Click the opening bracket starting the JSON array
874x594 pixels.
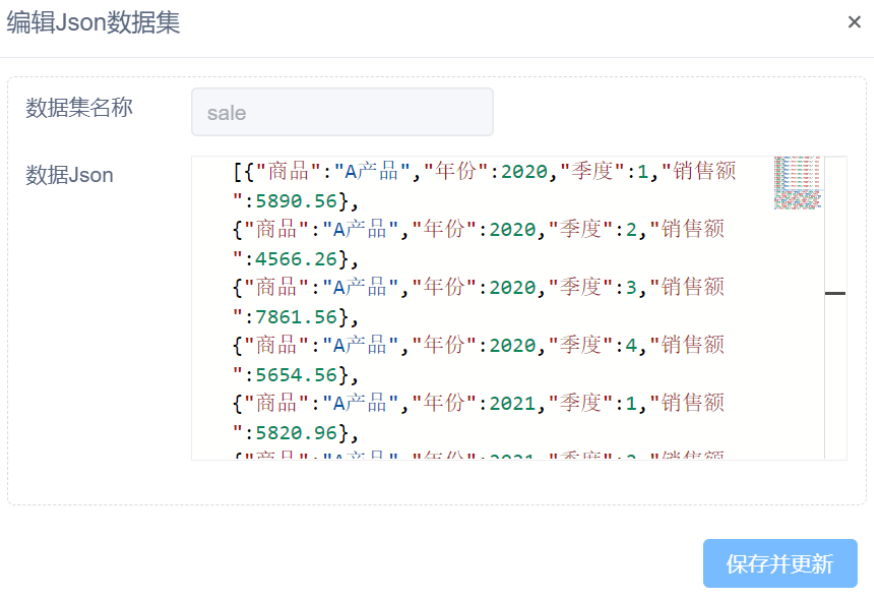pyautogui.click(x=237, y=171)
